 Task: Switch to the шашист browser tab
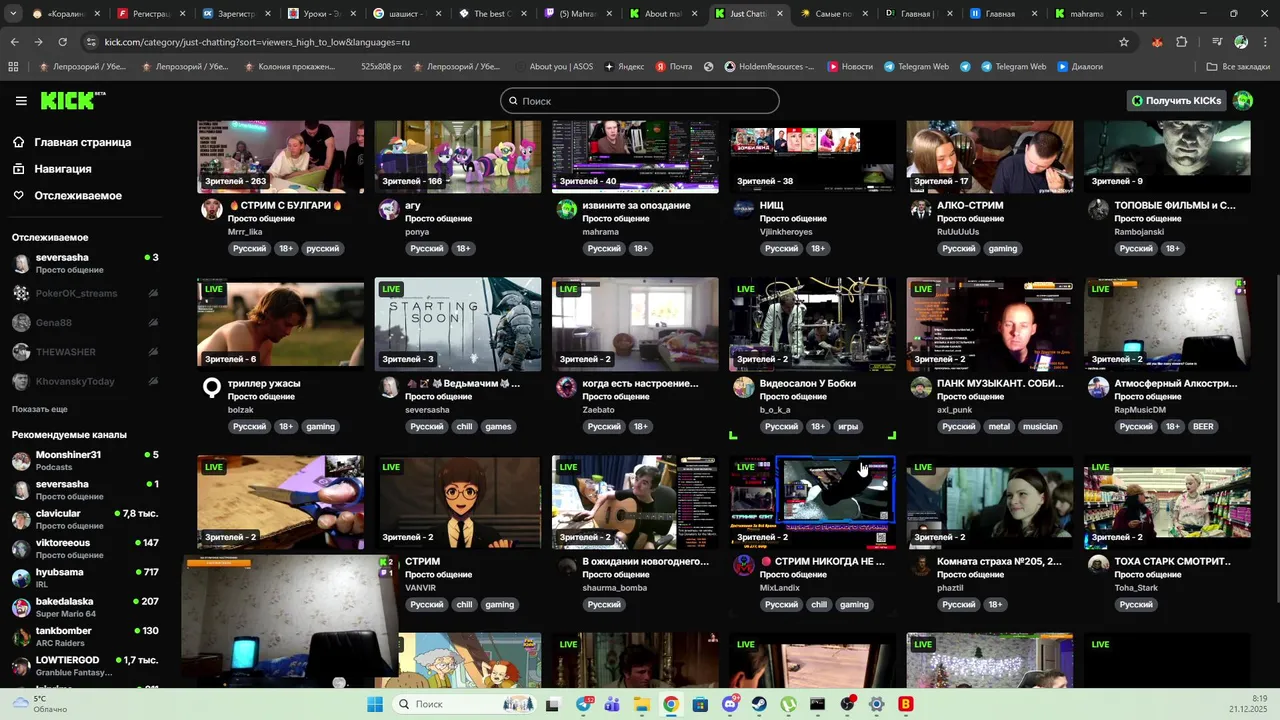pos(407,14)
